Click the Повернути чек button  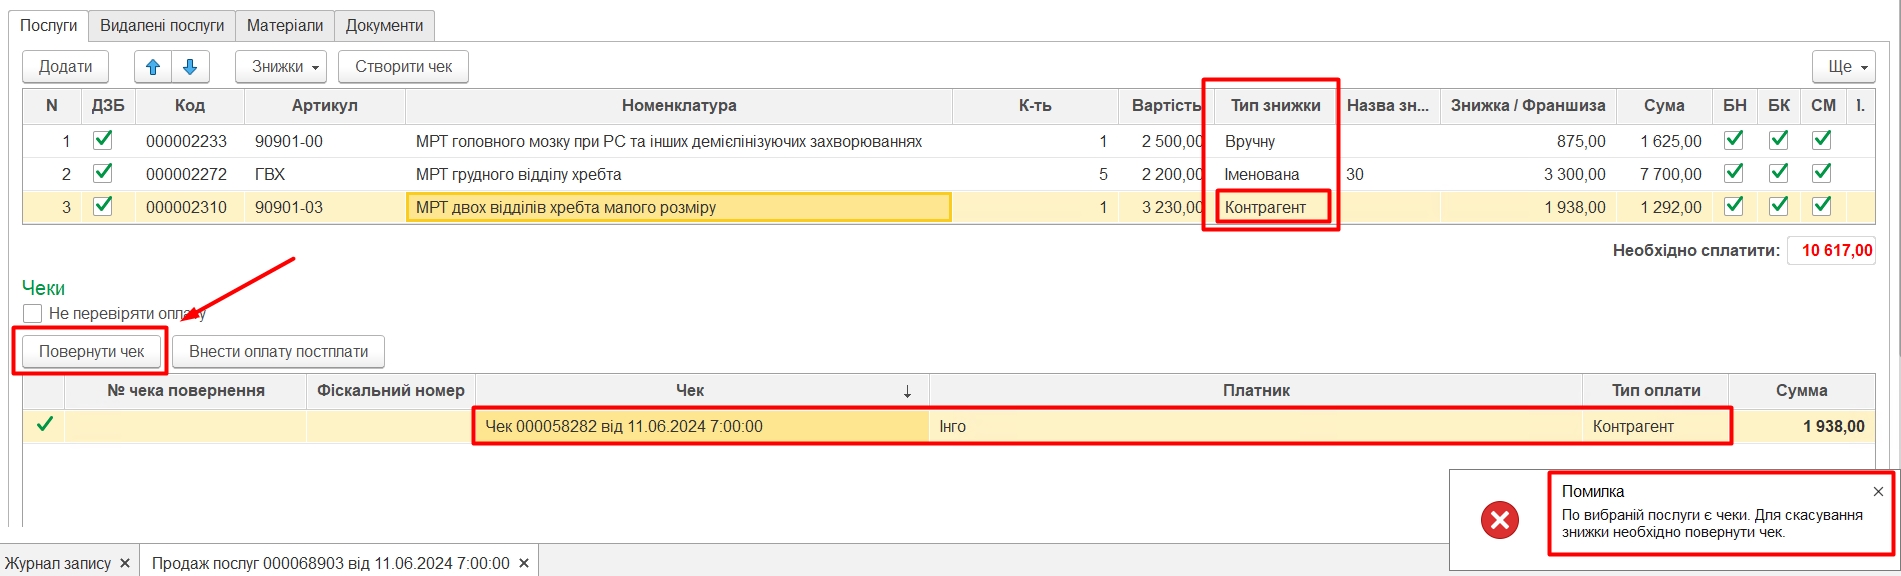91,352
